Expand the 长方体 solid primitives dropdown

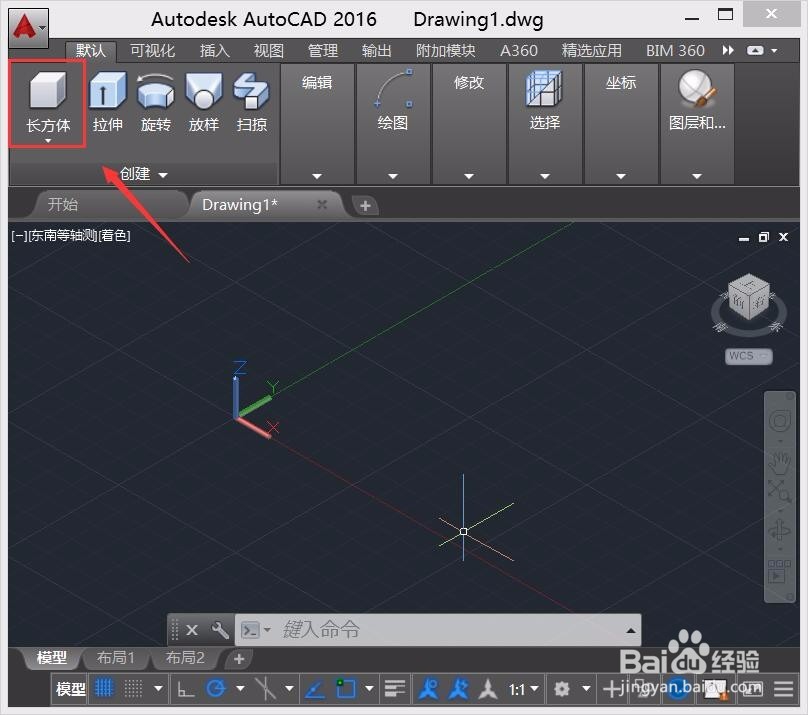point(48,141)
